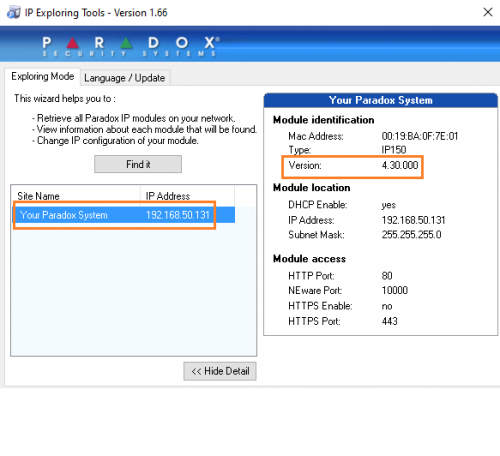This screenshot has width=500, height=456.
Task: Click the View information about each module line
Action: (x=144, y=129)
